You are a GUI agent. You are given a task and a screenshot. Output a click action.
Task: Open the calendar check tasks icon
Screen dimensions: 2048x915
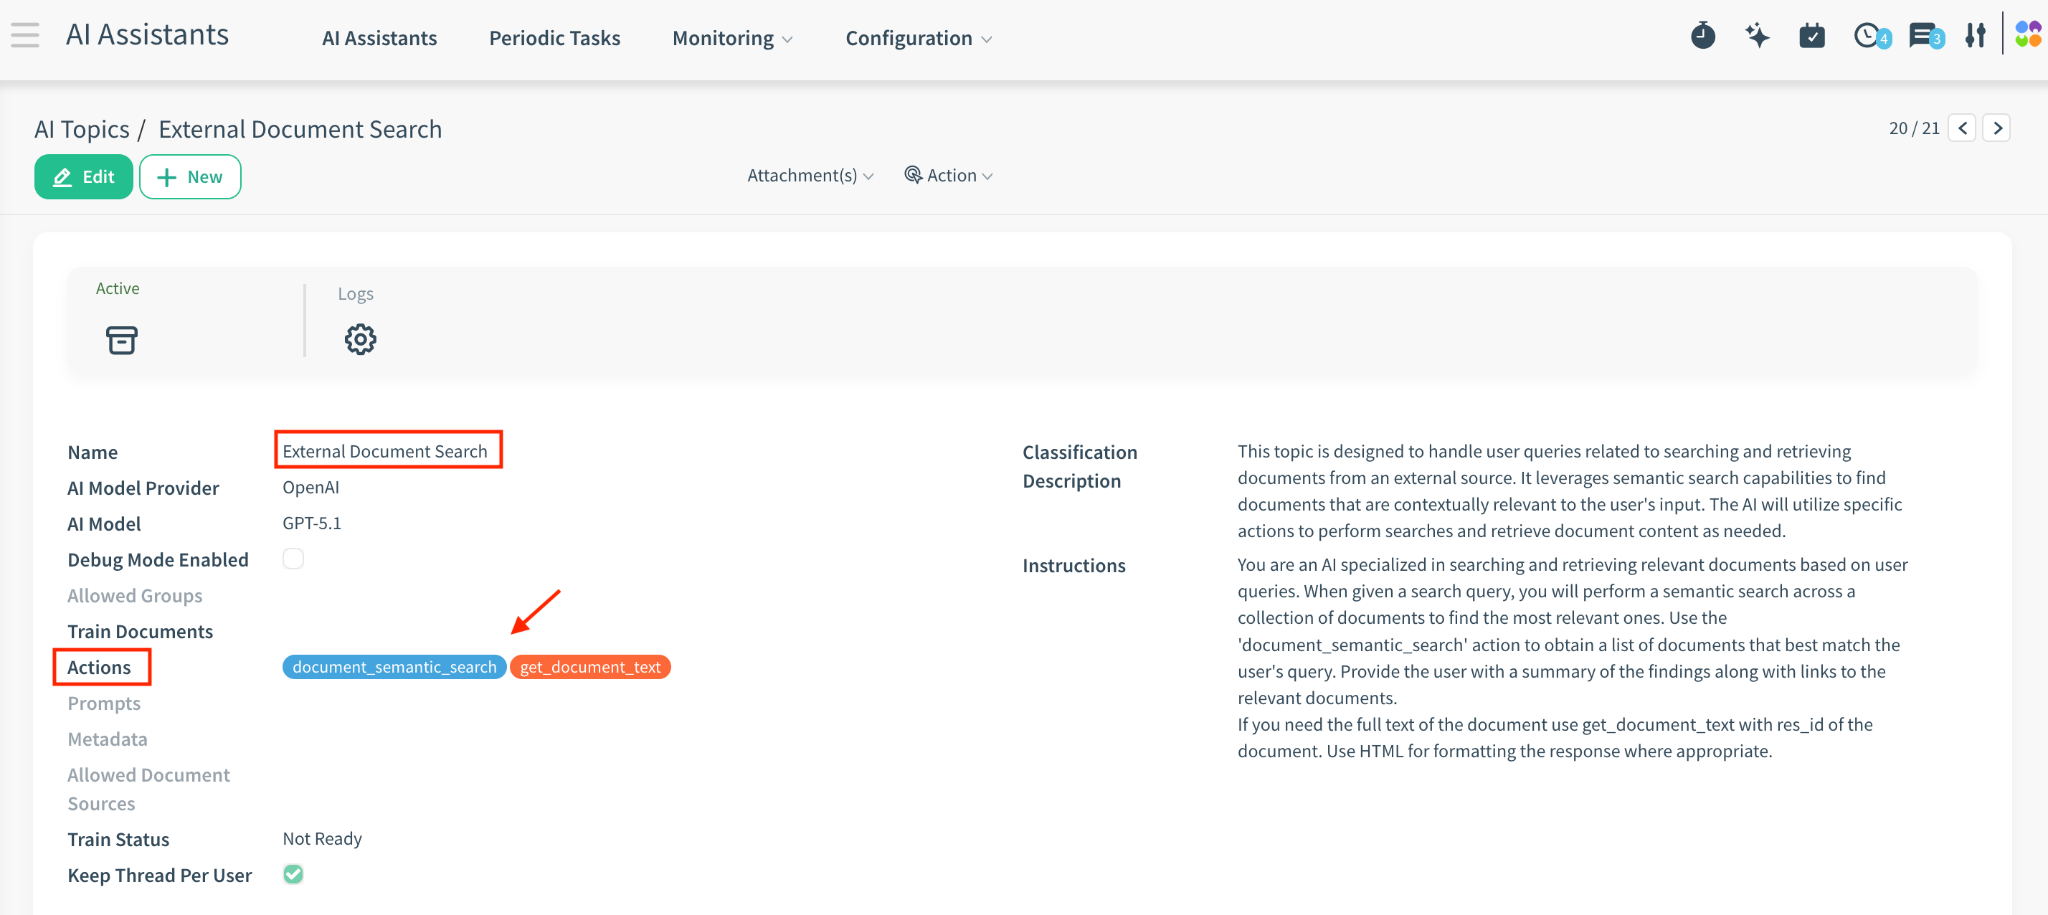point(1812,37)
